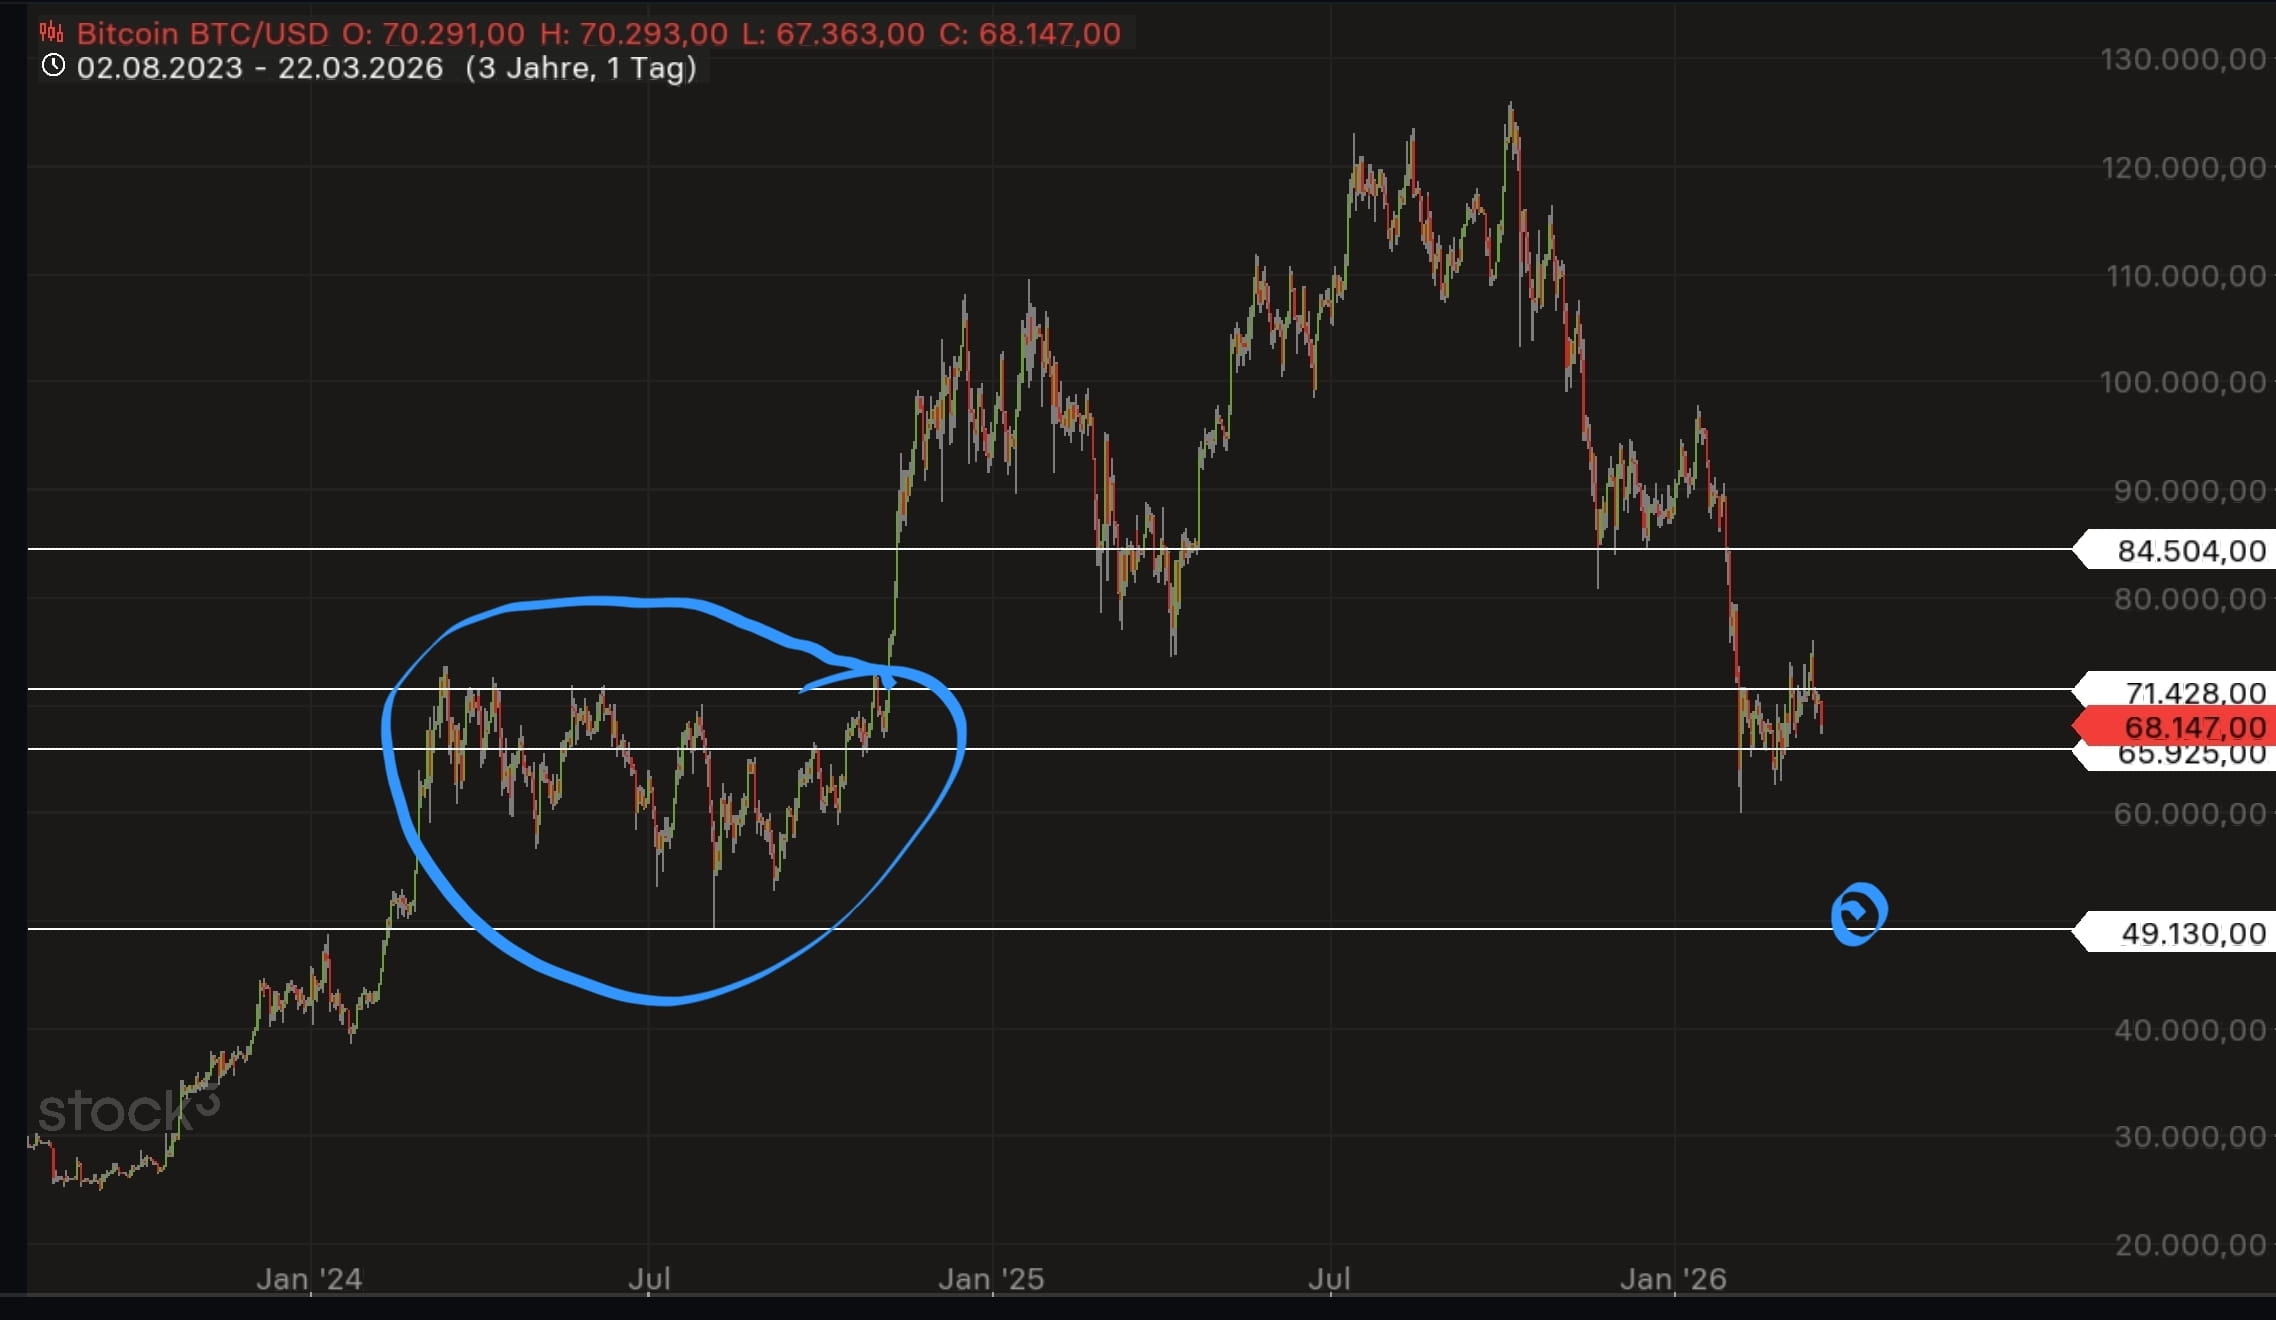Click the 40.000,00 price axis label
The height and width of the screenshot is (1320, 2276).
tap(2188, 1029)
